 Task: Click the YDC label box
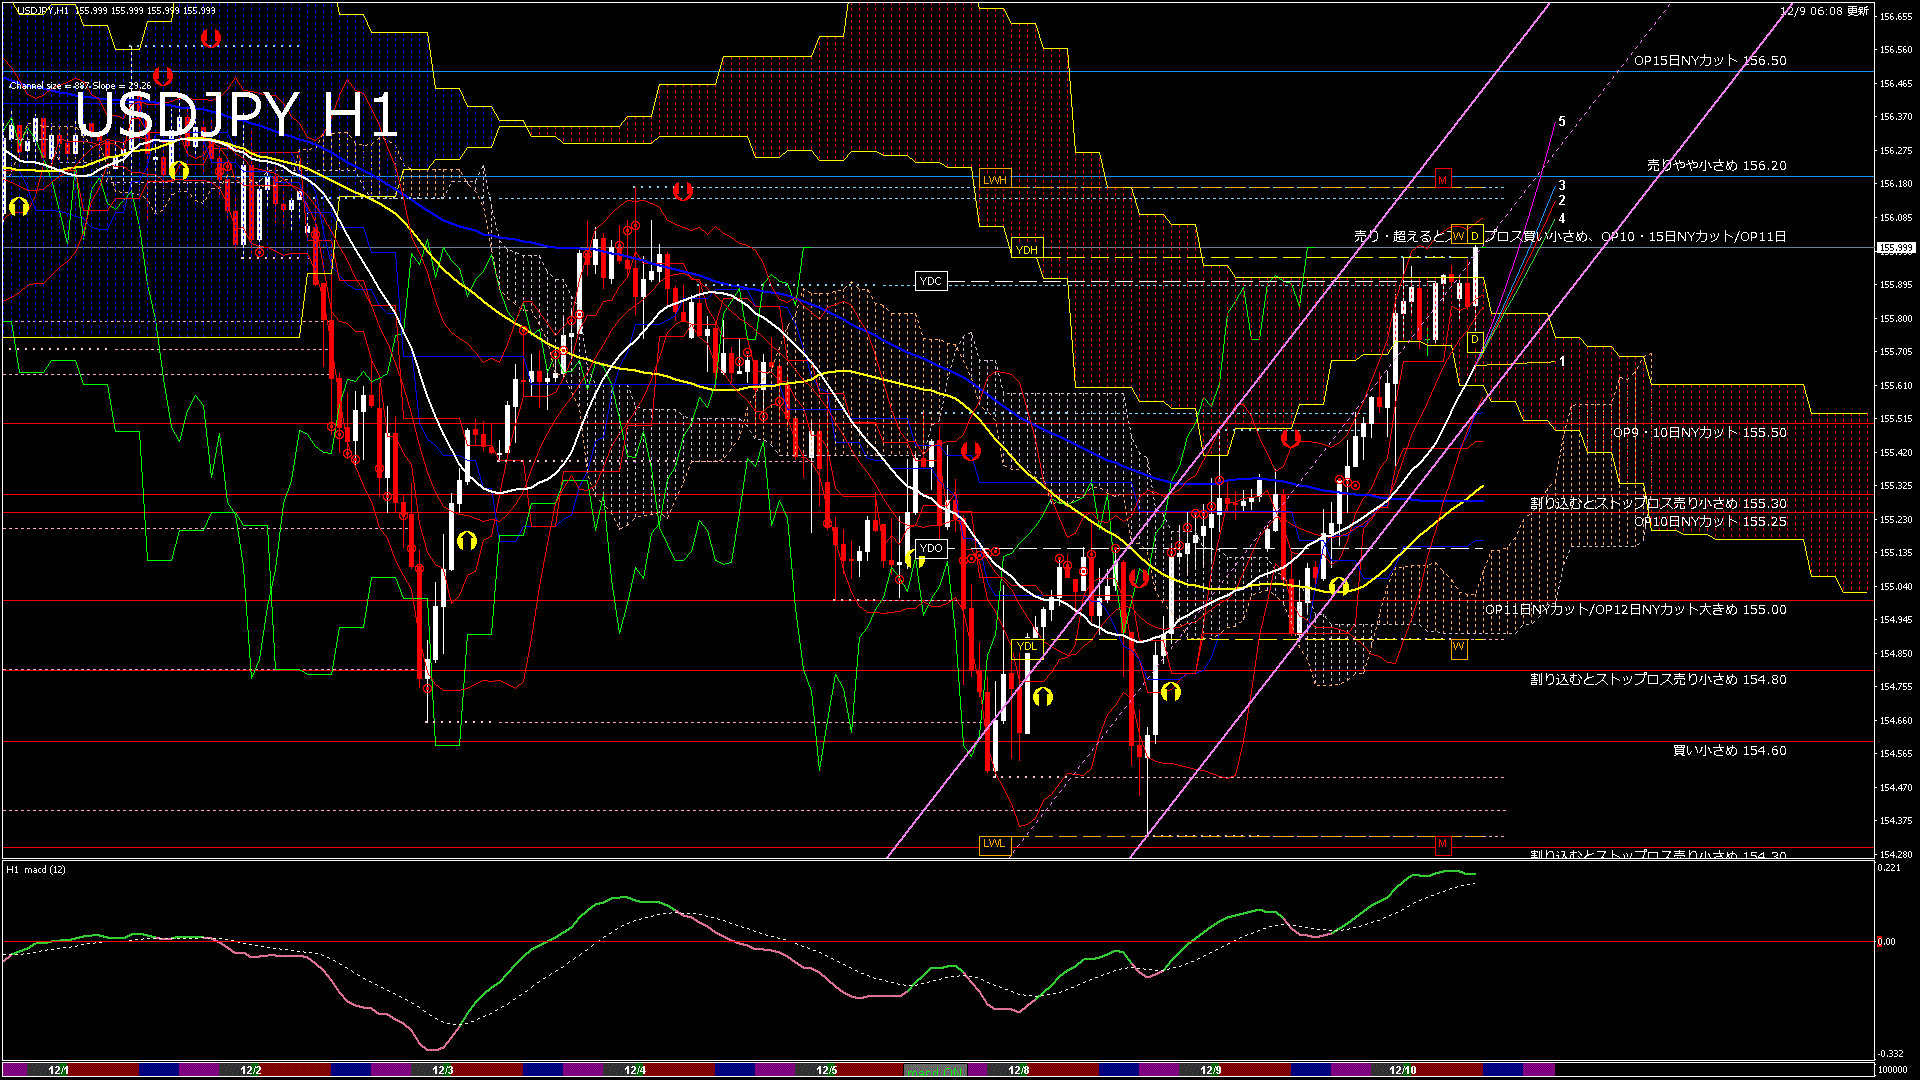[932, 281]
